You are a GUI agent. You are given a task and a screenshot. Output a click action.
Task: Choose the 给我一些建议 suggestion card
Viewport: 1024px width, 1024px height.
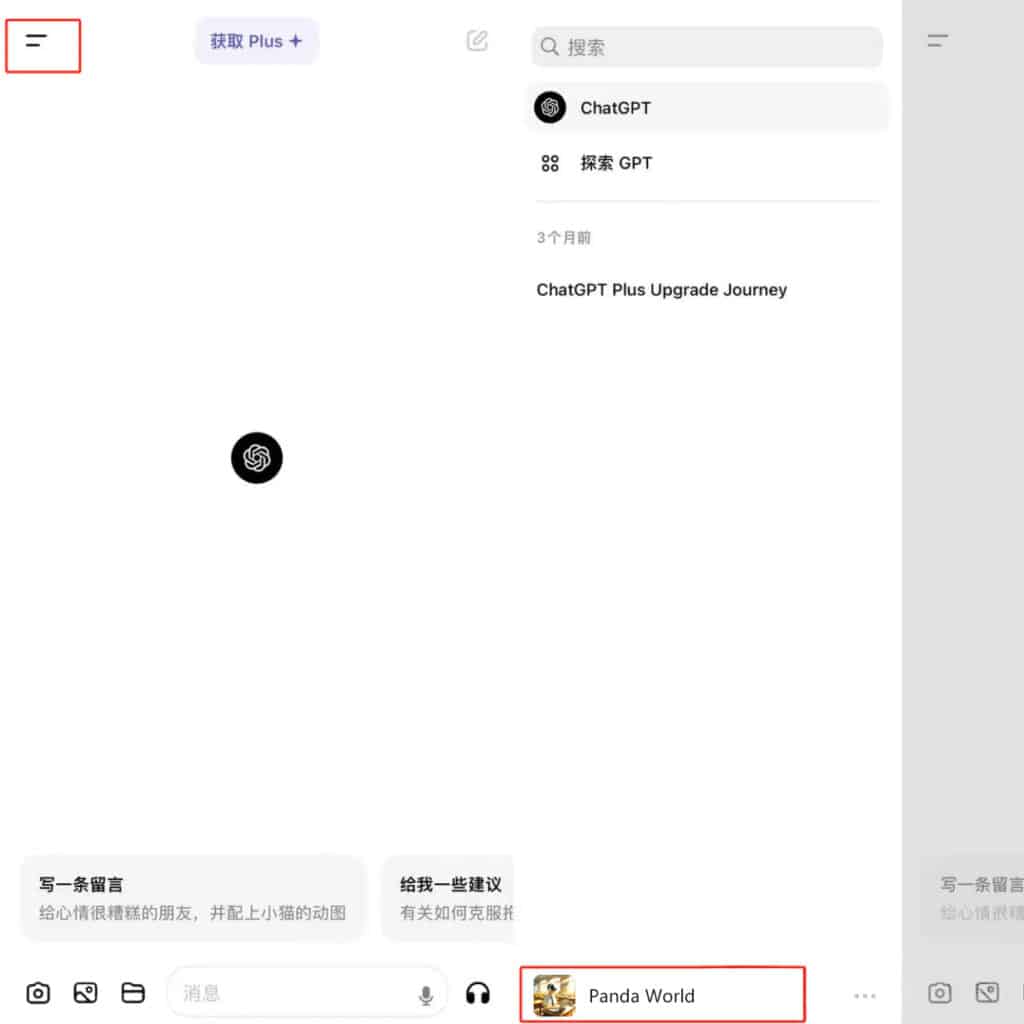pyautogui.click(x=448, y=898)
